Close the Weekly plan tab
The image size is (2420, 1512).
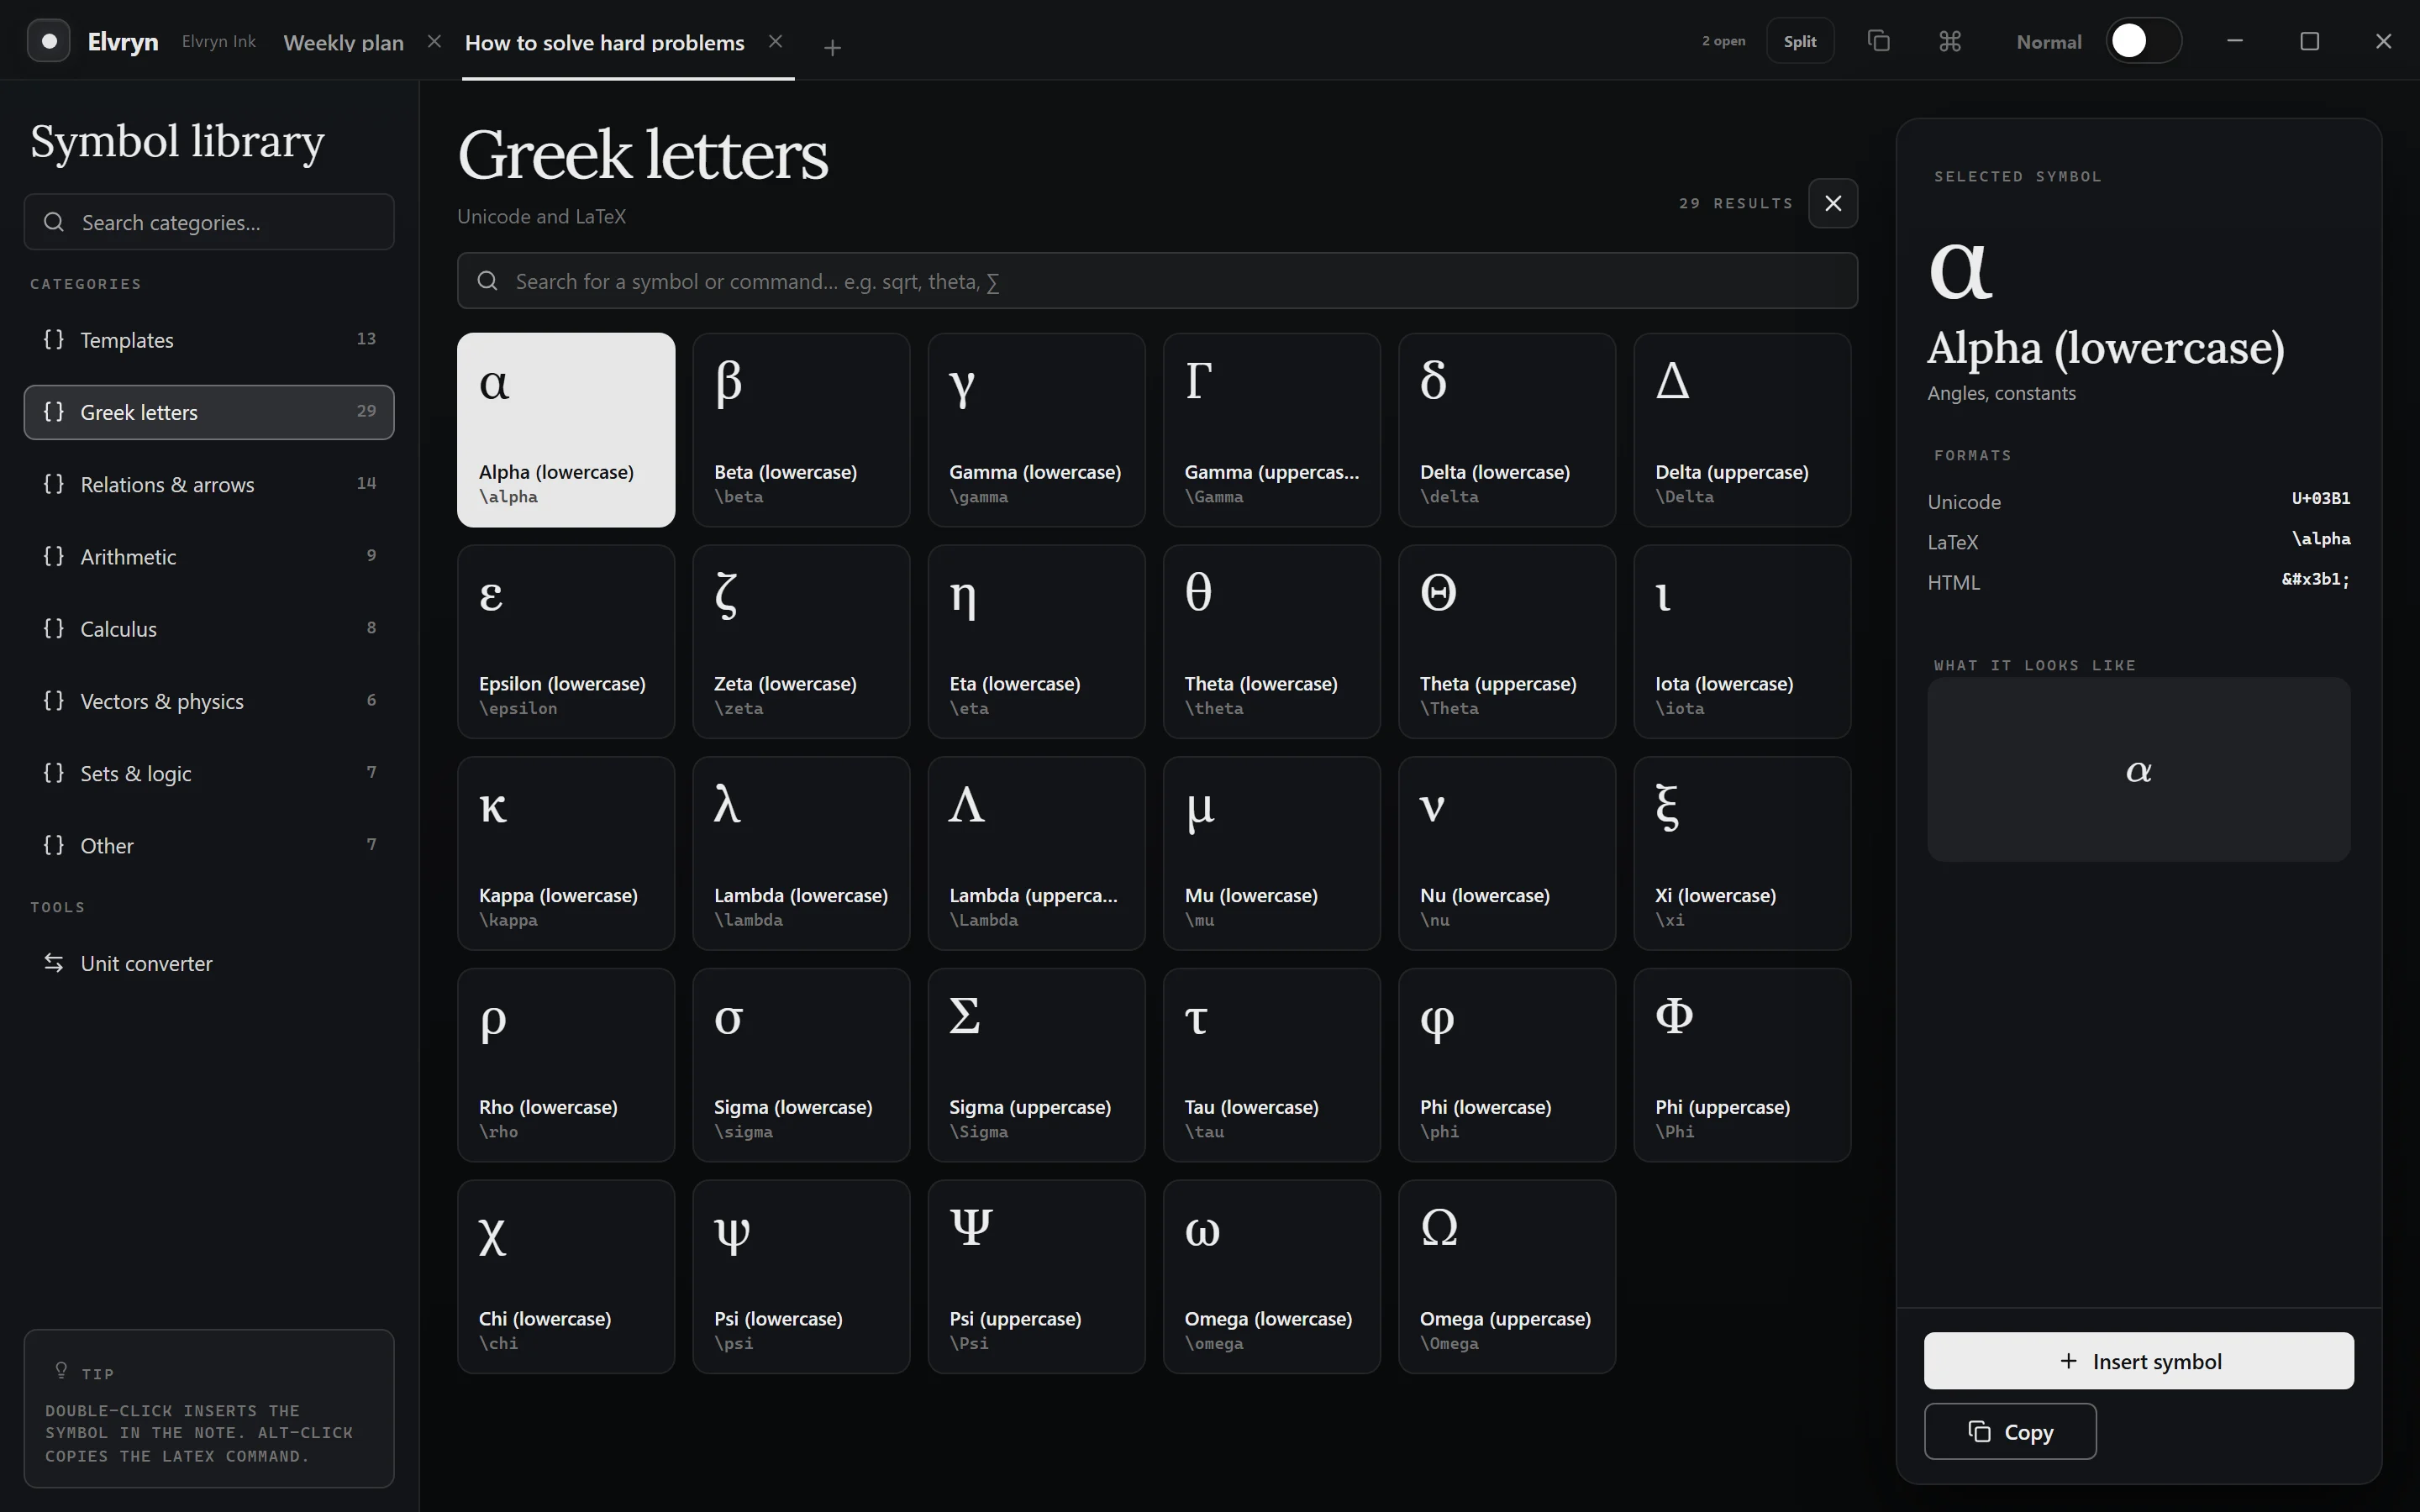434,41
